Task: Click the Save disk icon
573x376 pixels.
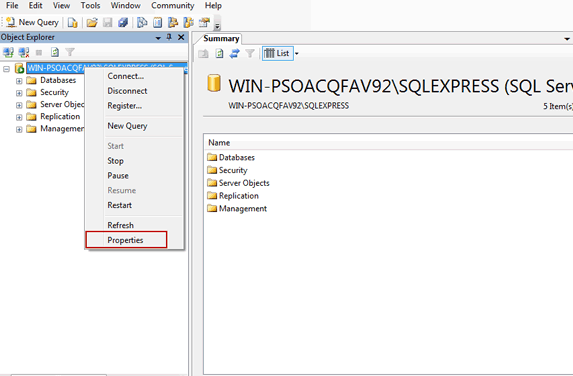Action: [x=107, y=23]
